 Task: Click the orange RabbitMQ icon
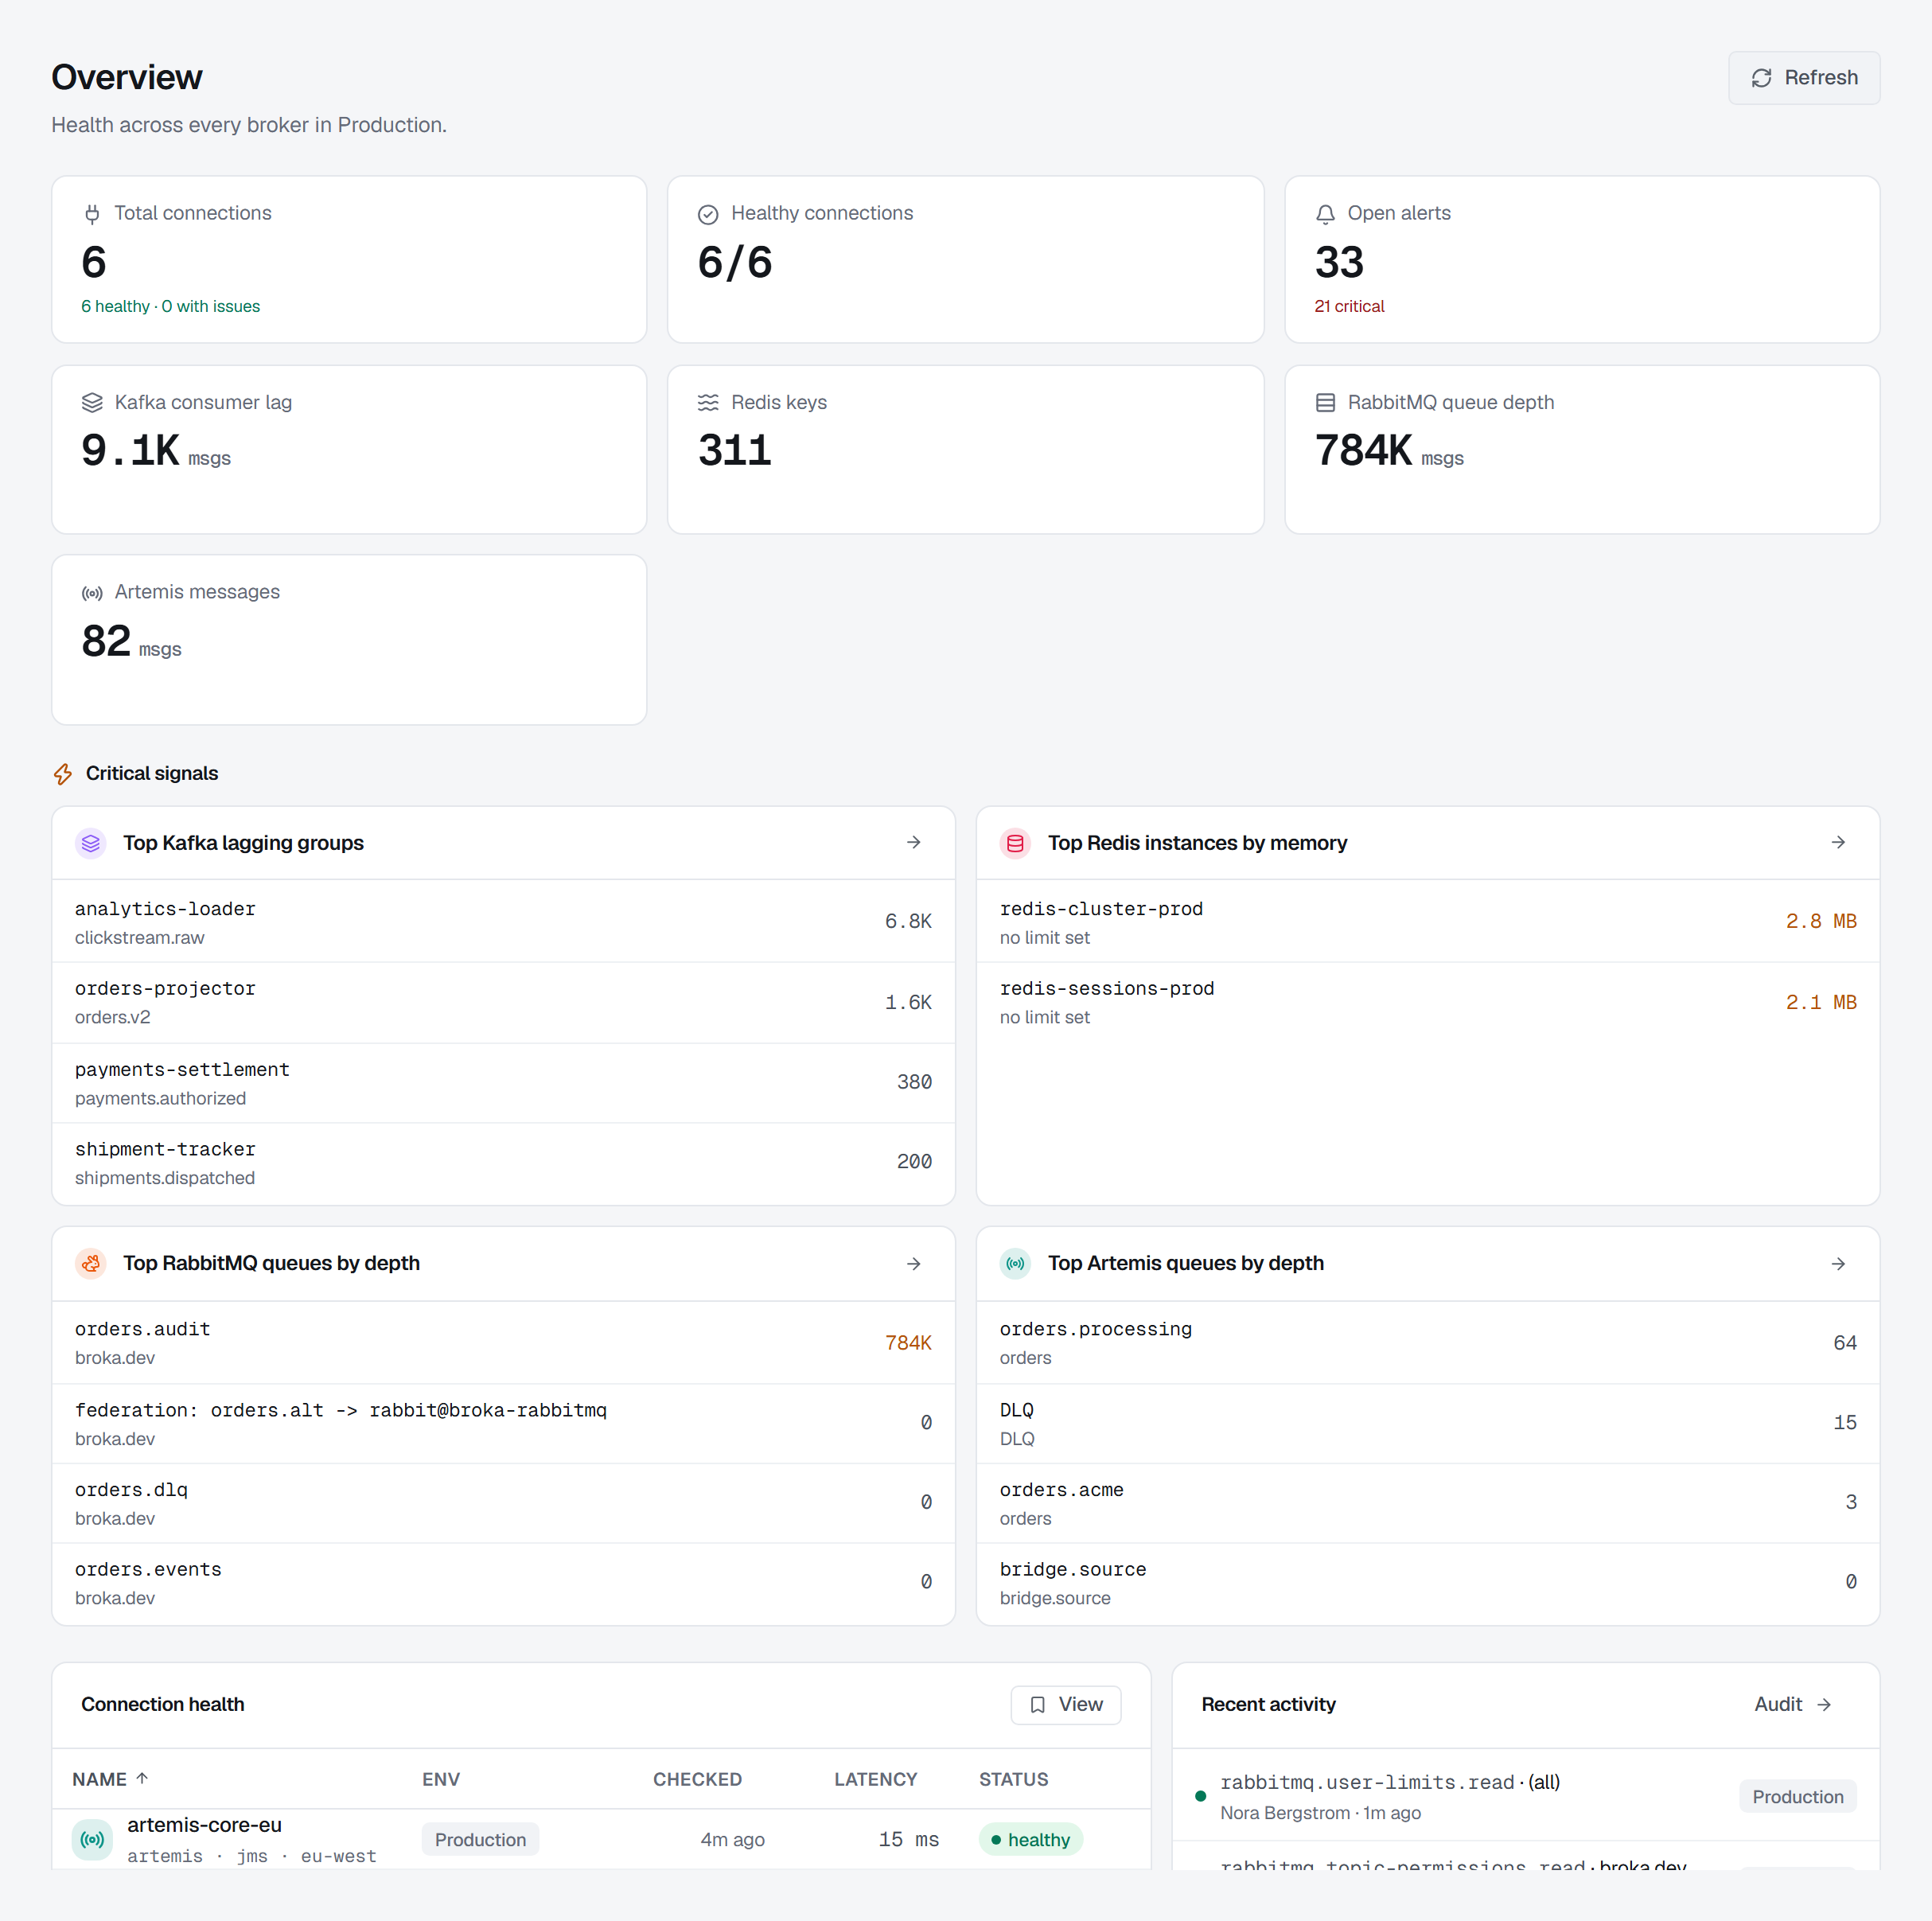click(x=91, y=1264)
